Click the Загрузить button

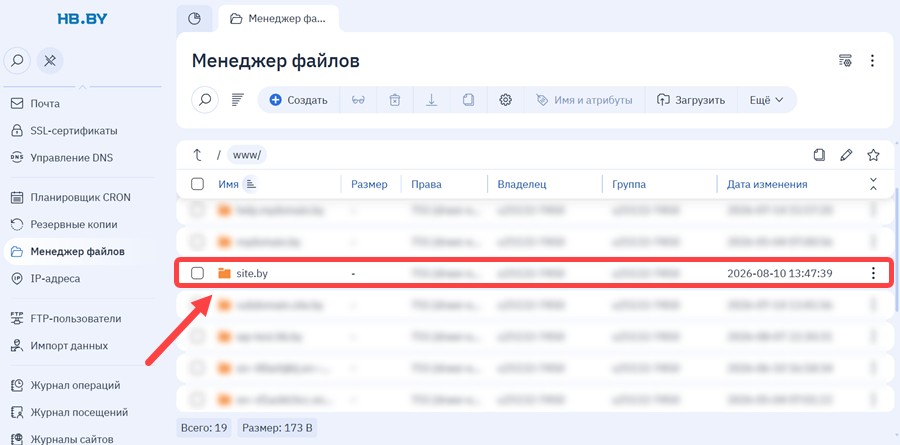pos(690,100)
